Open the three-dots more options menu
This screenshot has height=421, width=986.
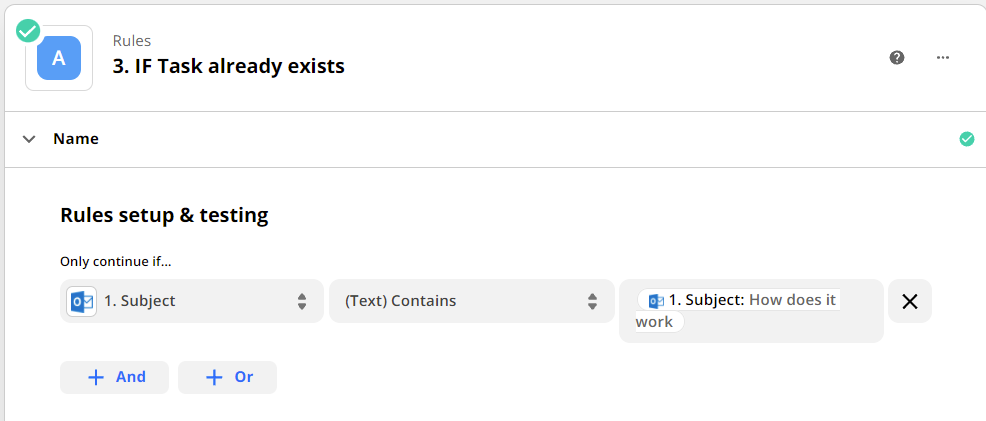click(x=942, y=58)
